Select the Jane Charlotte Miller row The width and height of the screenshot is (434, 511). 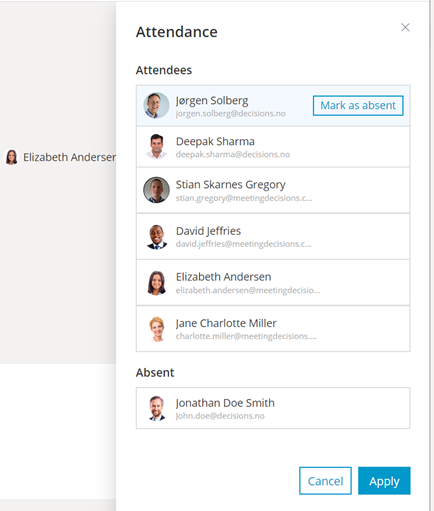click(273, 329)
